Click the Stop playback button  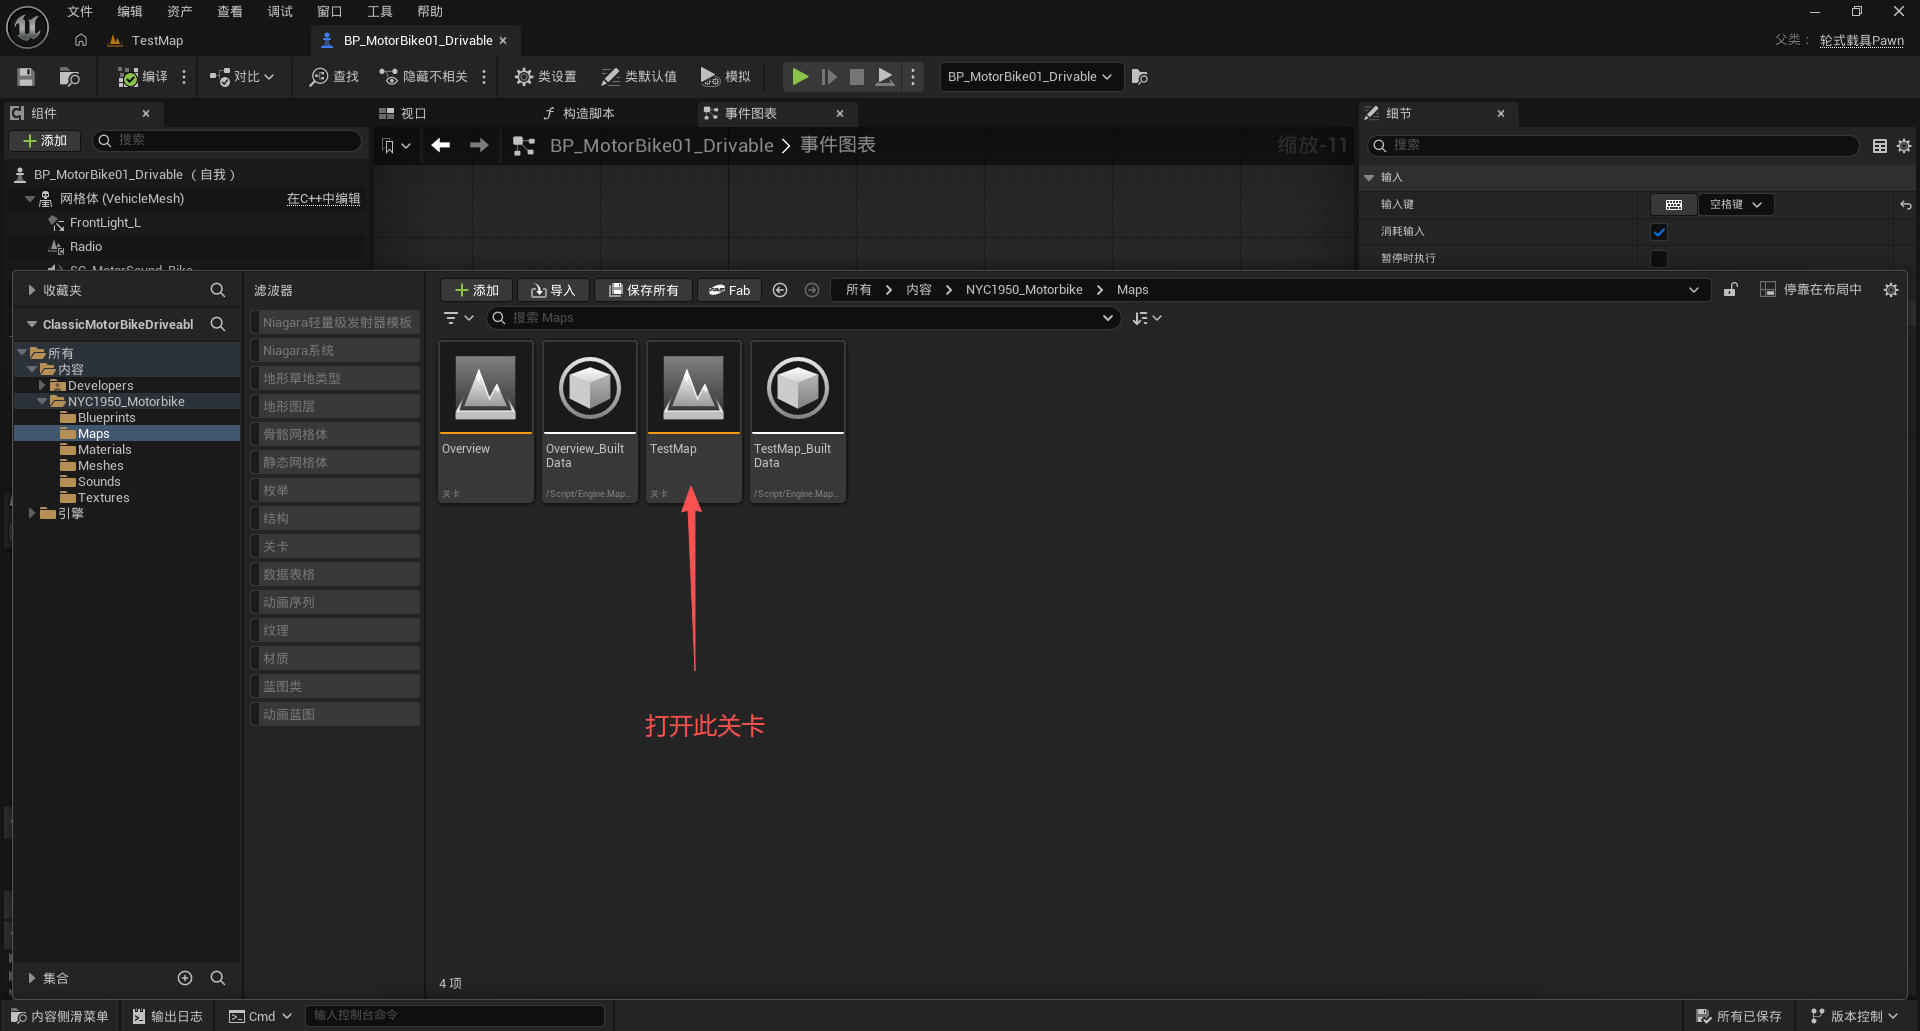pos(857,77)
